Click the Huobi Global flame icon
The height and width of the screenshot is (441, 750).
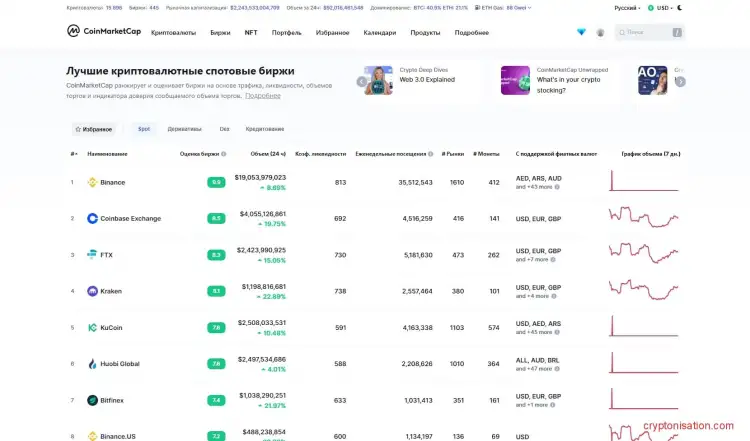point(92,364)
